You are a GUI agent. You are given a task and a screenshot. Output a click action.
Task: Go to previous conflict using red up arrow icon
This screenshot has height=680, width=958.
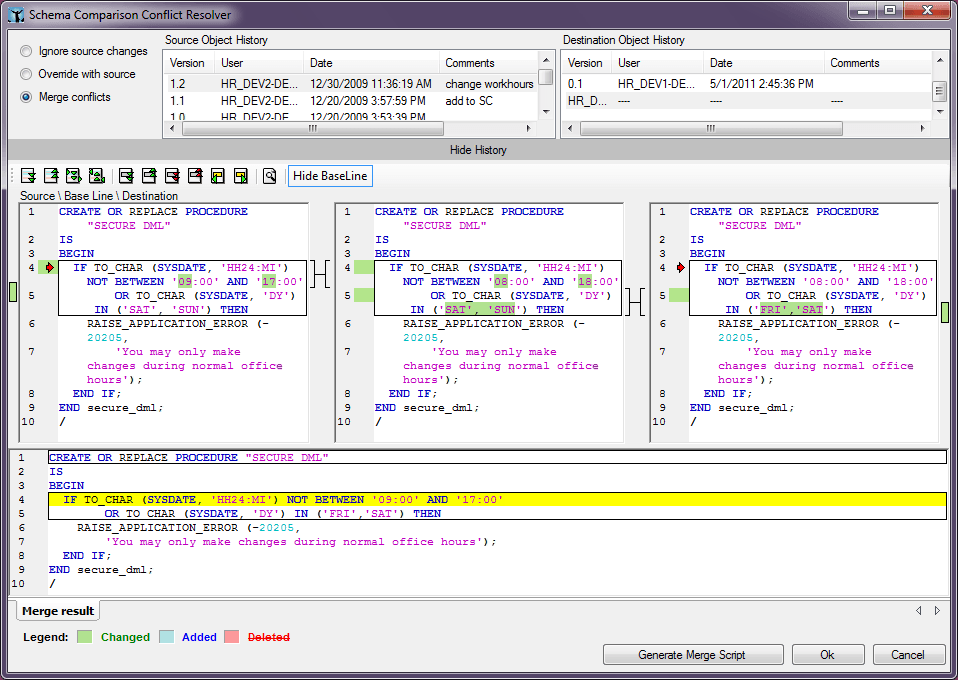pos(195,176)
